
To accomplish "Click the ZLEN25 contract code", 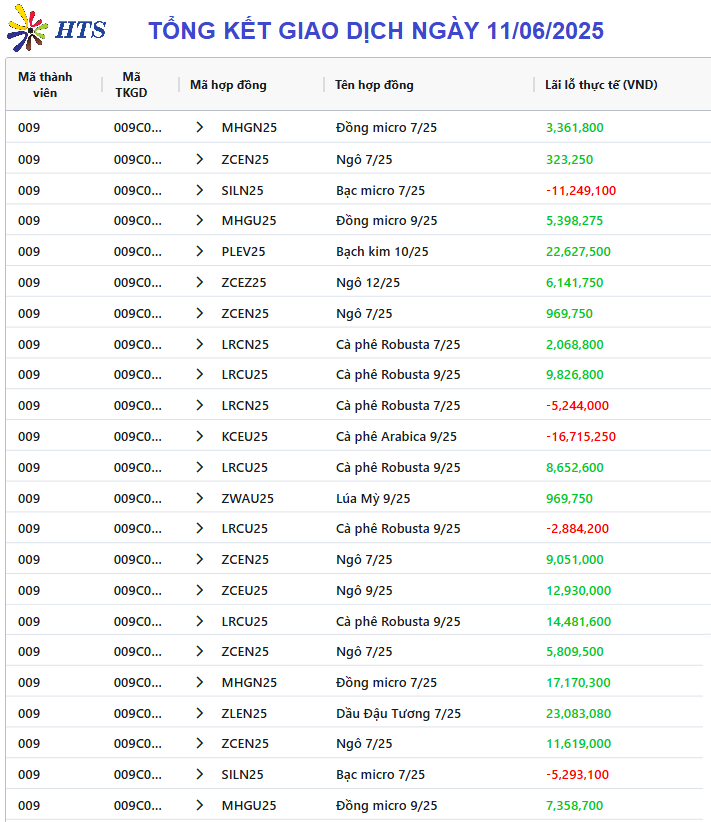I will pos(244,713).
